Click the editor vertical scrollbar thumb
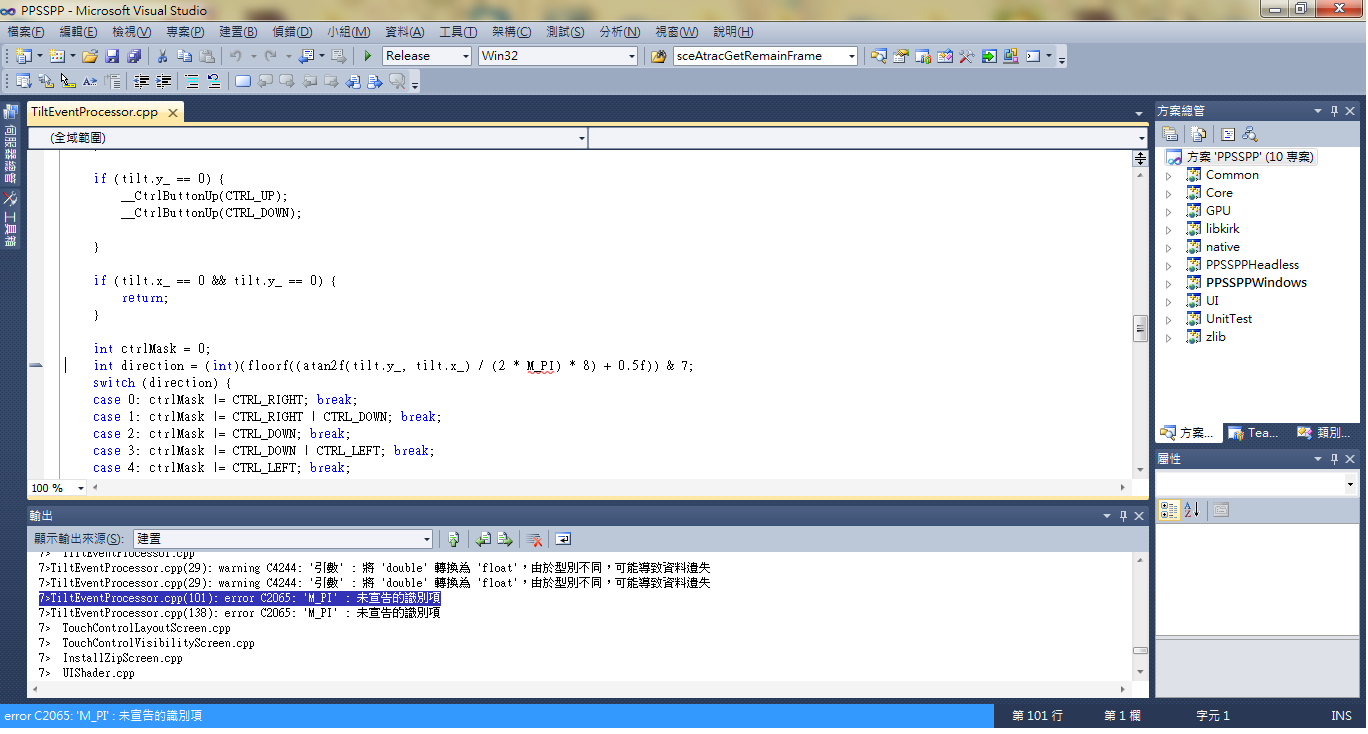Viewport: 1368px width, 734px height. [1139, 328]
